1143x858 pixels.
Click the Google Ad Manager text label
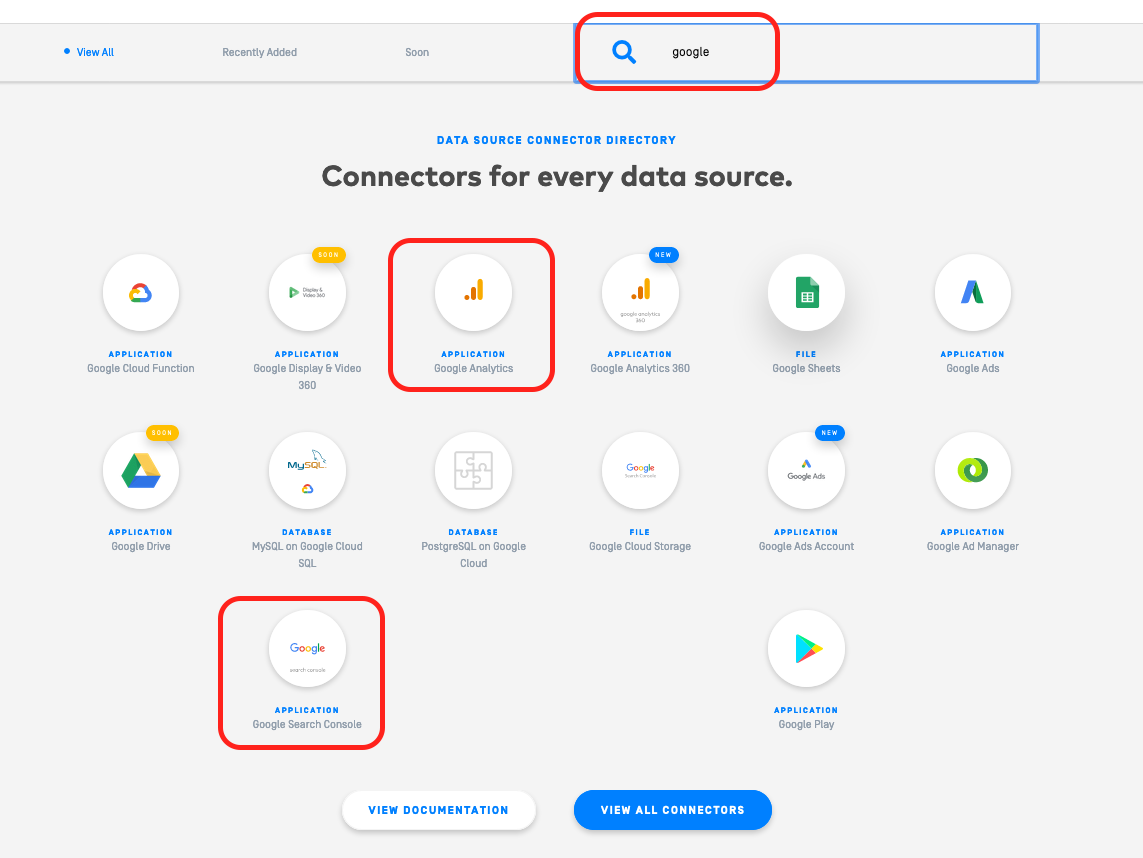[972, 546]
